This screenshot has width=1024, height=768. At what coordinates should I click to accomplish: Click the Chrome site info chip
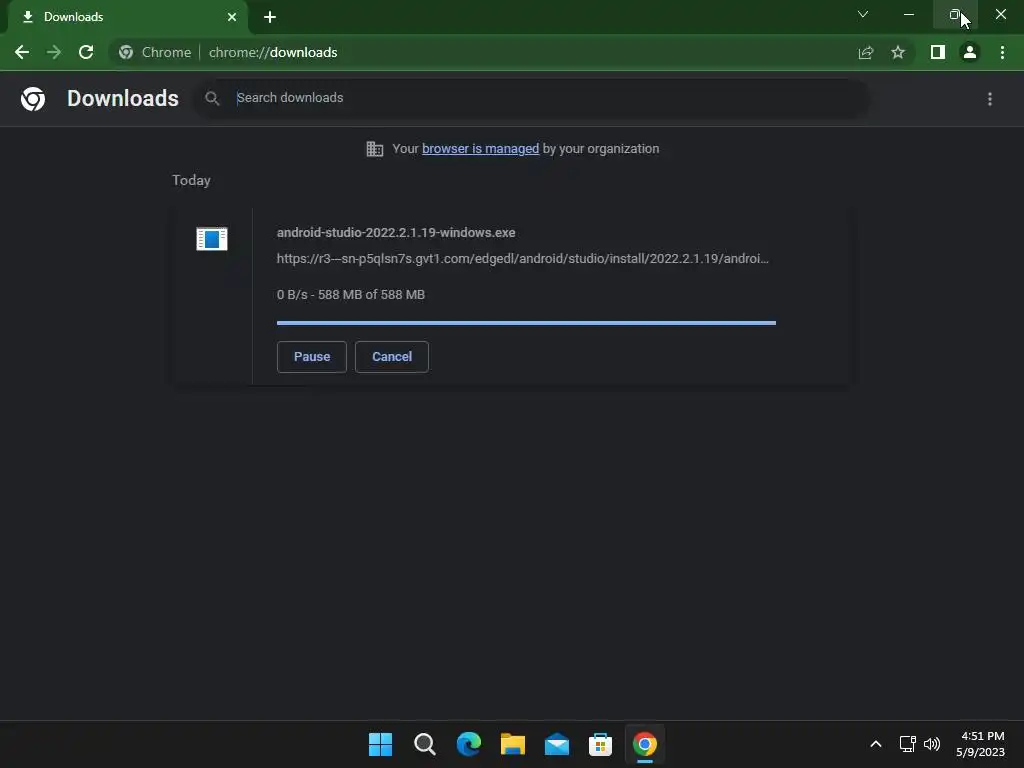click(155, 52)
